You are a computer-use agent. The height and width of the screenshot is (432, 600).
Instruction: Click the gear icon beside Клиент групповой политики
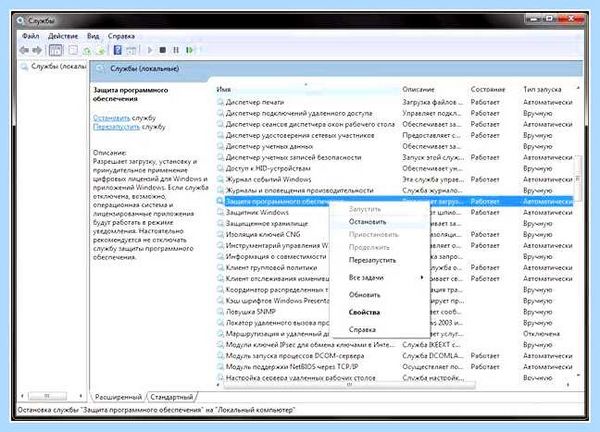coord(220,267)
